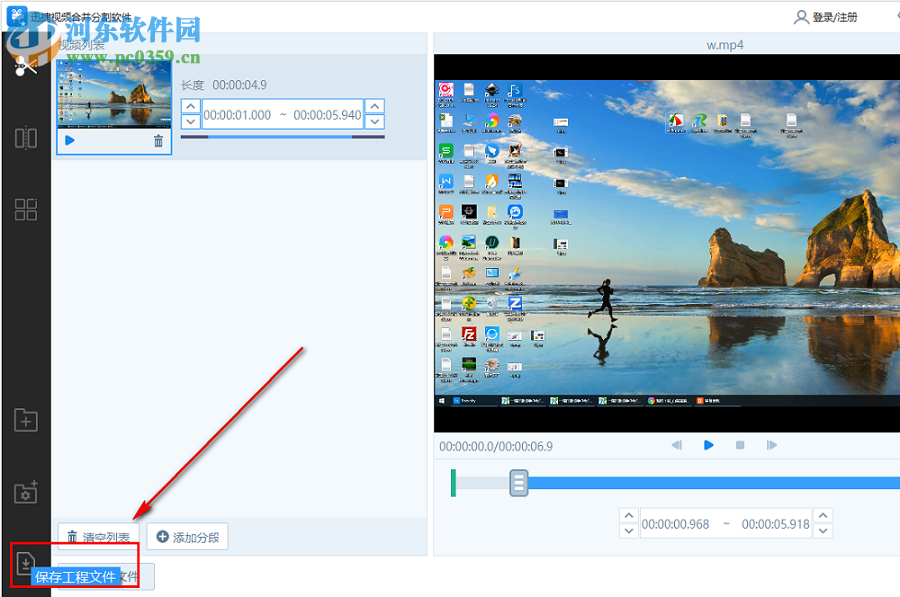
Task: Click the w.mp4 video title
Action: 724,45
